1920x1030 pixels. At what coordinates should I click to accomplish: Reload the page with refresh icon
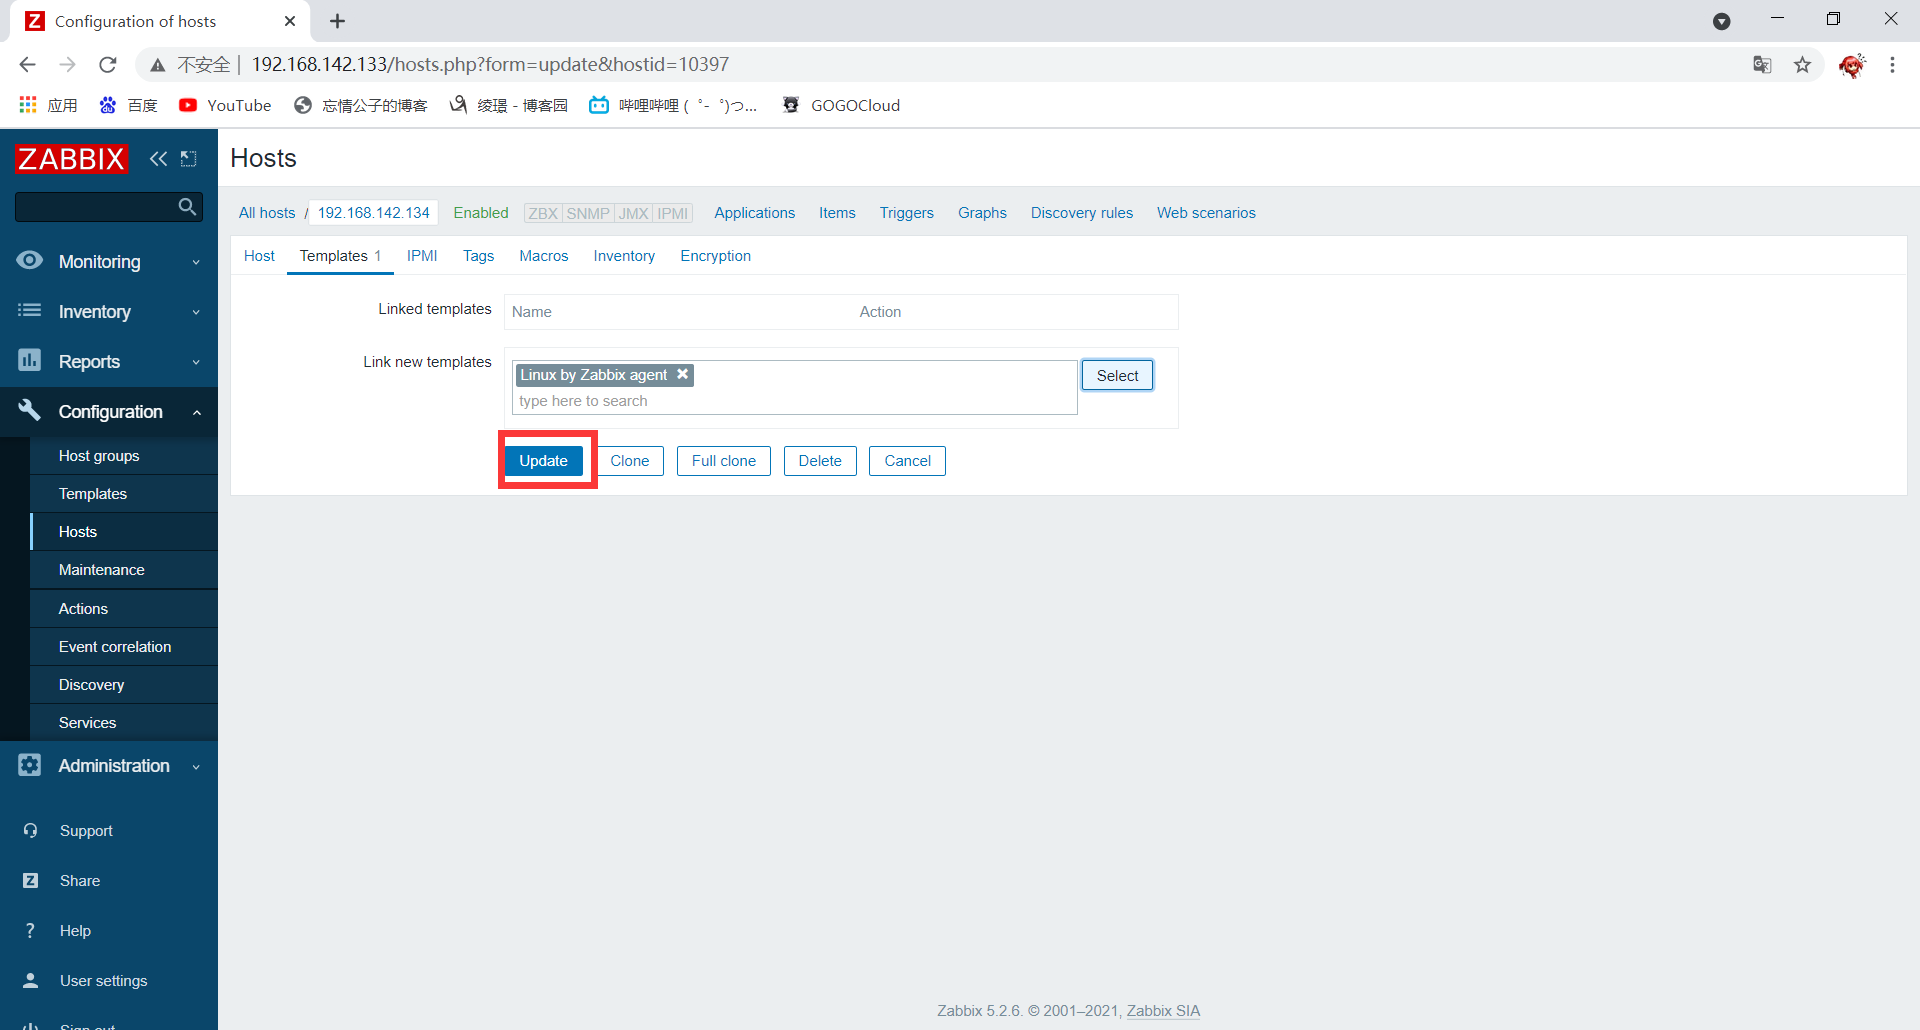pos(108,64)
